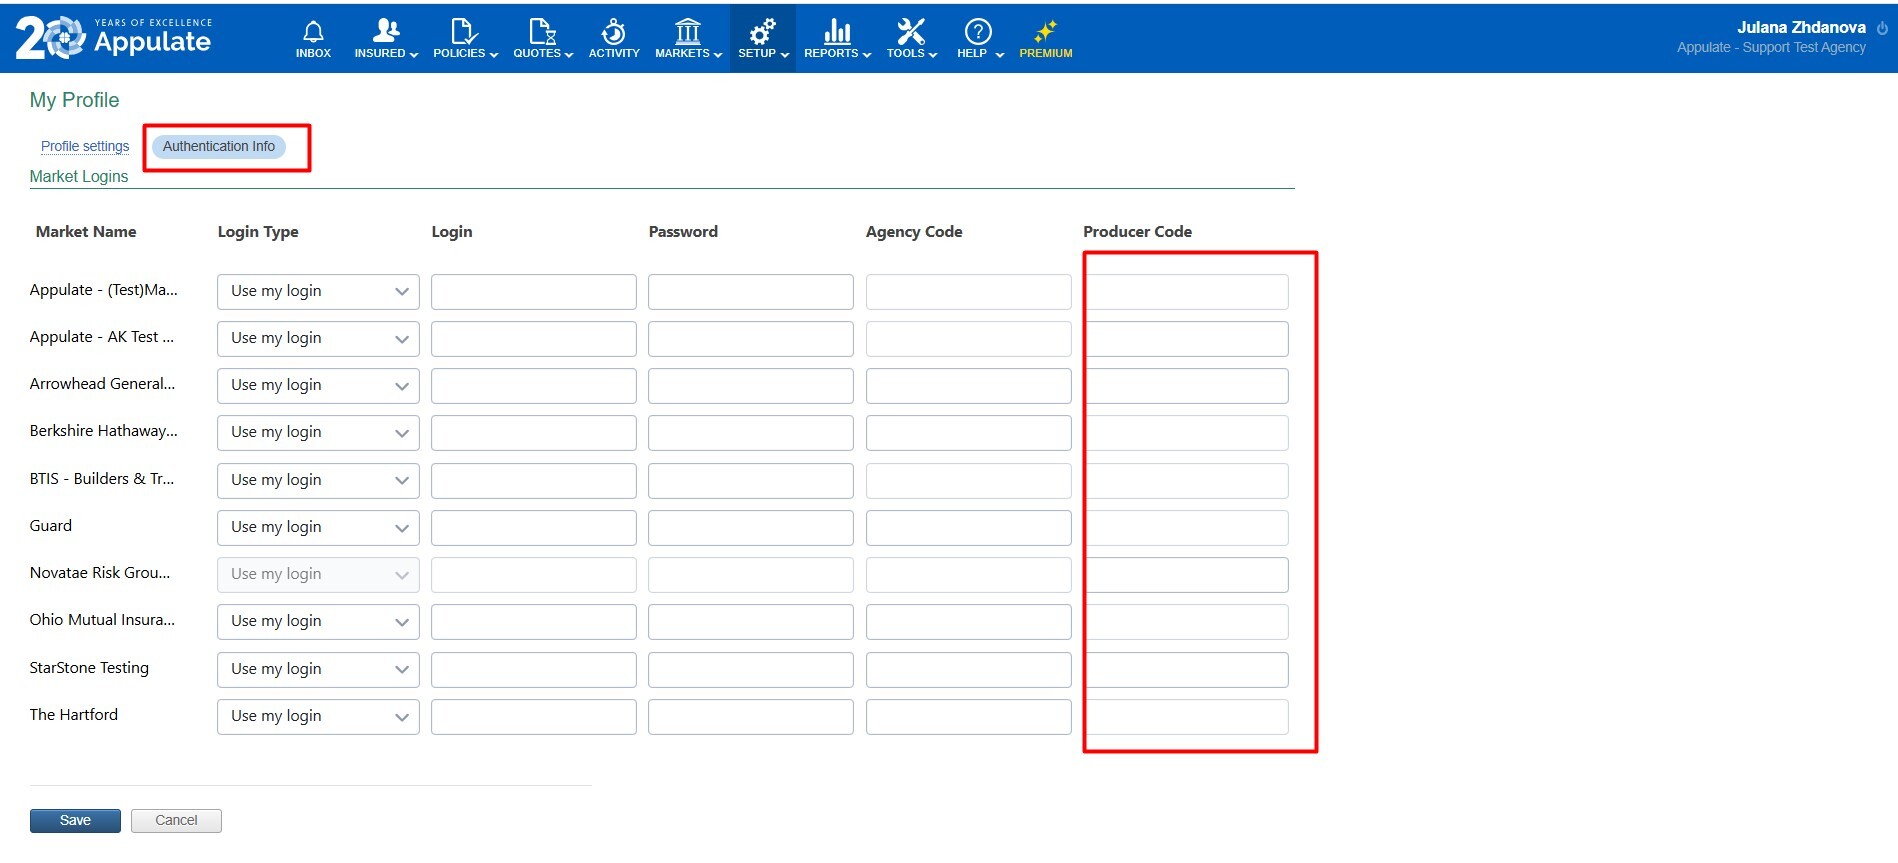Open the Activity stopwatch icon
This screenshot has width=1898, height=863.
613,32
